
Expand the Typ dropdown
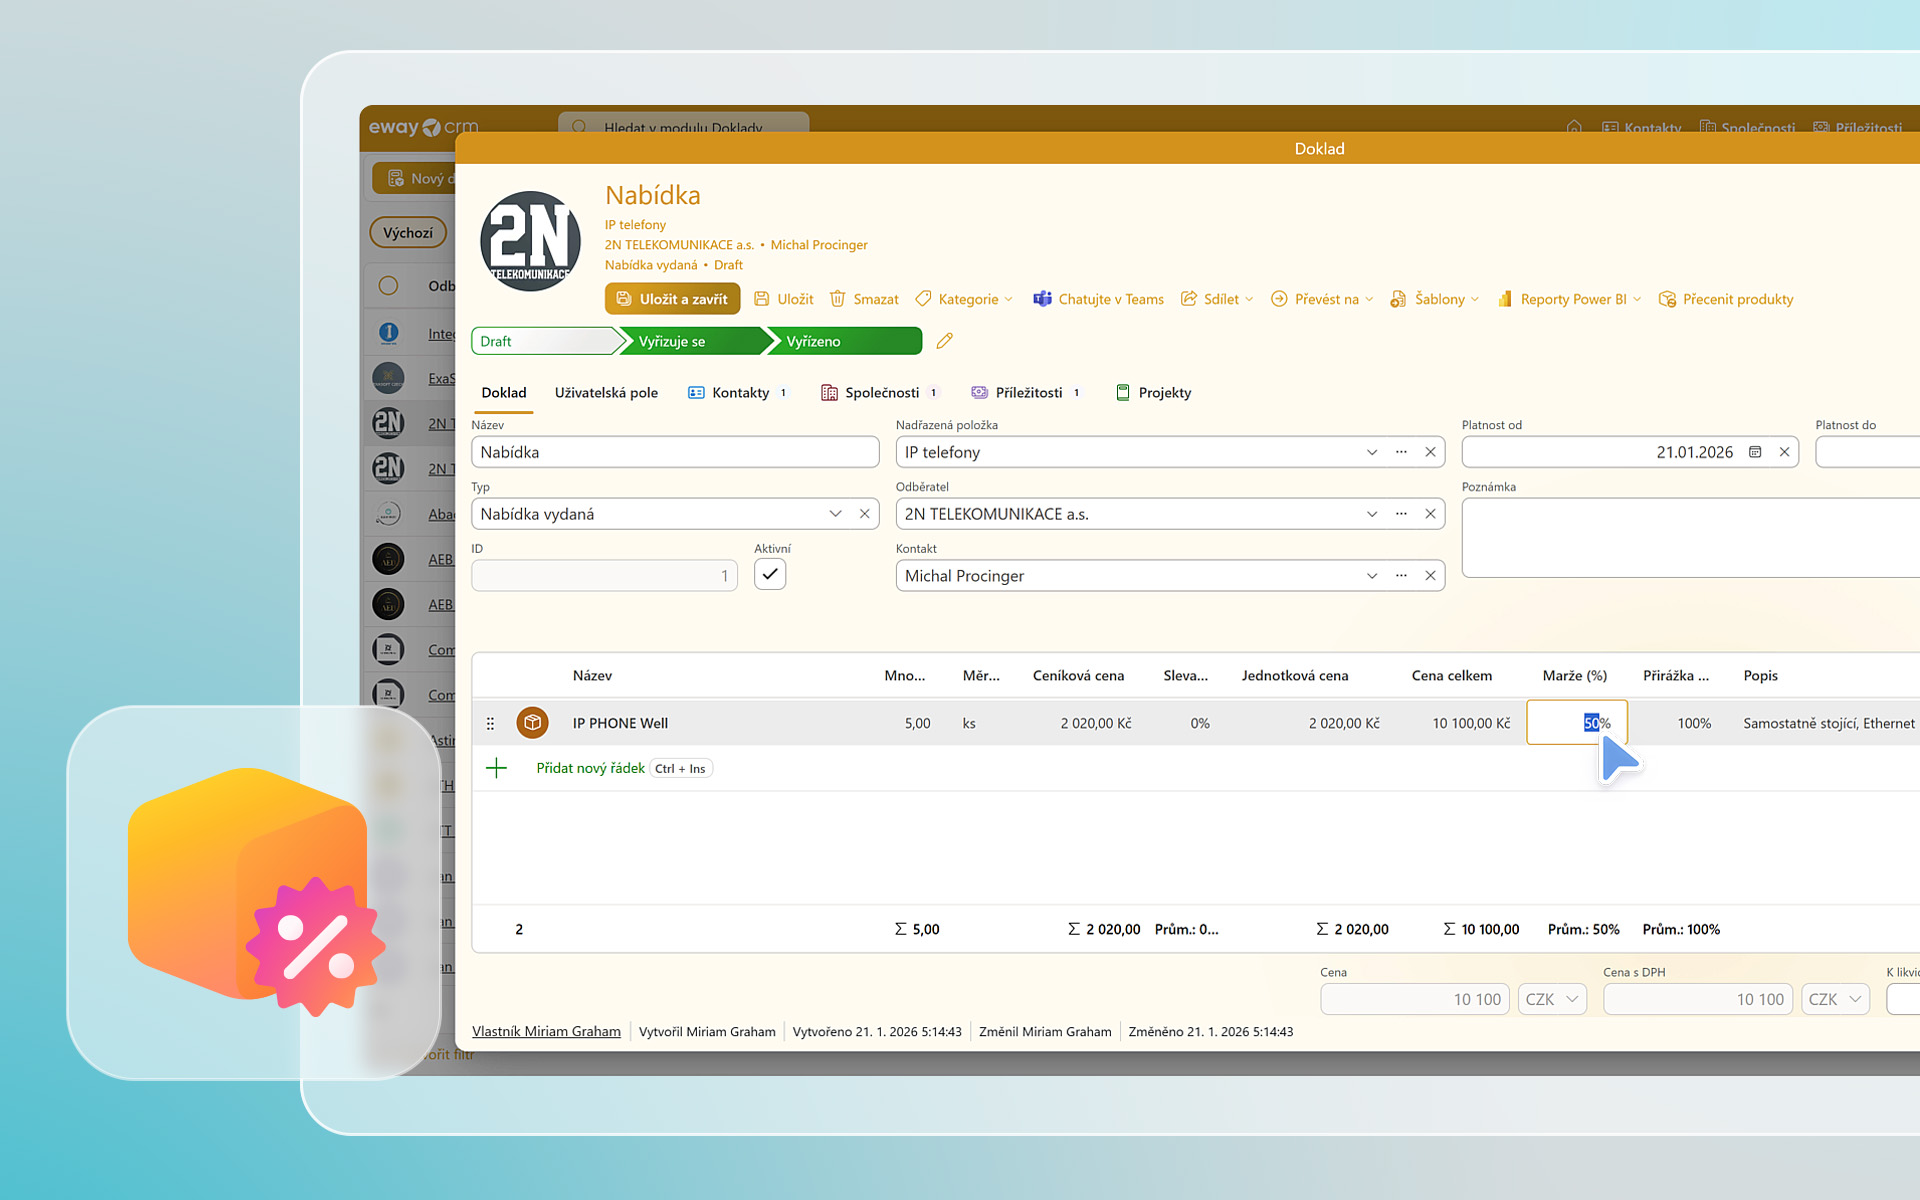click(x=835, y=514)
